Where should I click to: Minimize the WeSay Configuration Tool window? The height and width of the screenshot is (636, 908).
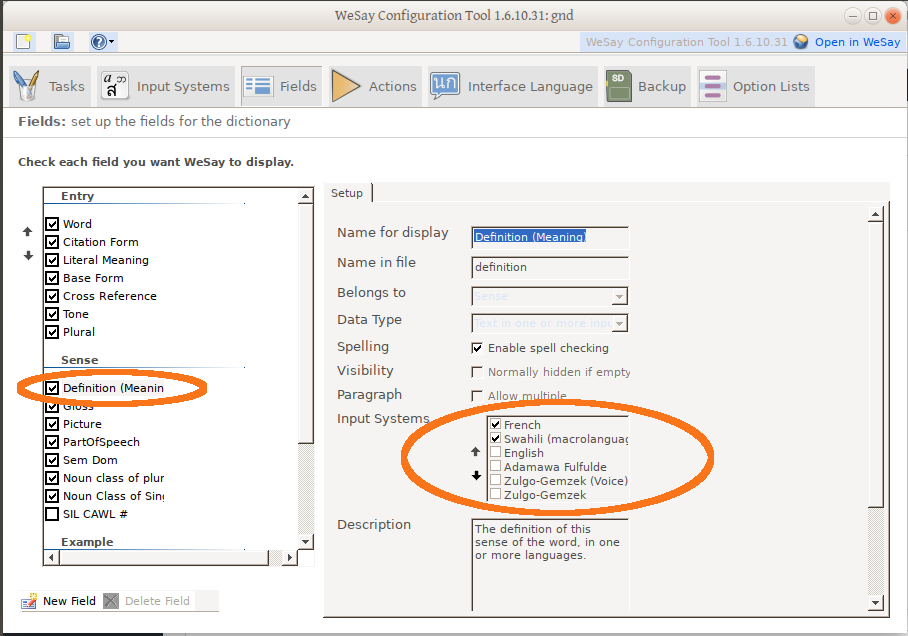(852, 16)
